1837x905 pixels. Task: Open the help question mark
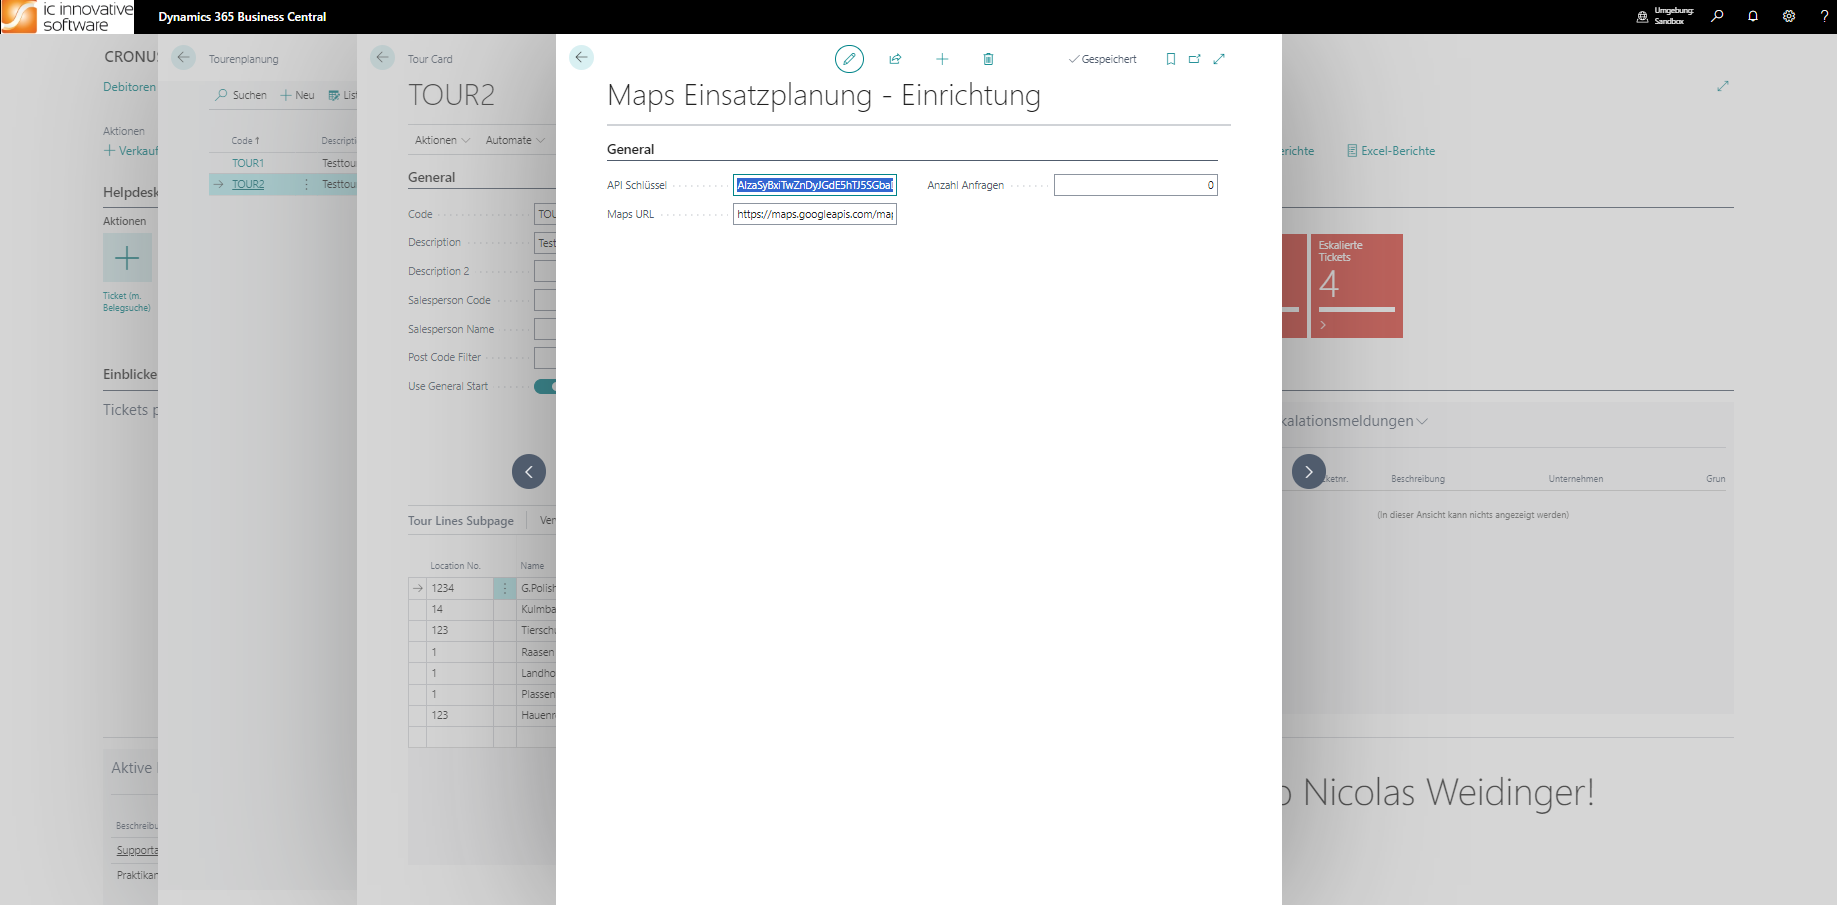pos(1824,16)
